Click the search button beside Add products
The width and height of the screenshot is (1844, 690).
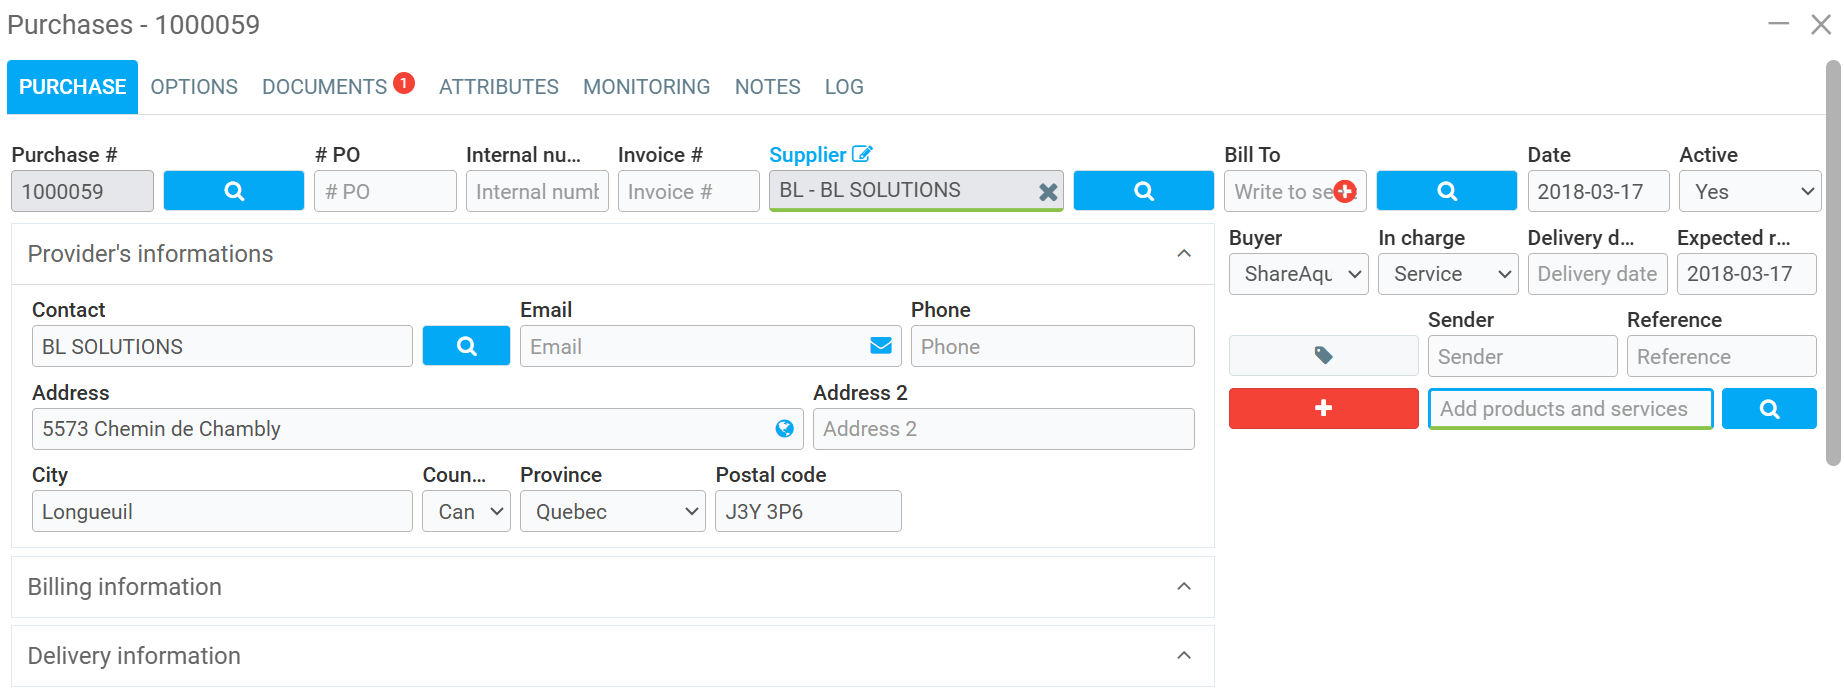click(1768, 409)
